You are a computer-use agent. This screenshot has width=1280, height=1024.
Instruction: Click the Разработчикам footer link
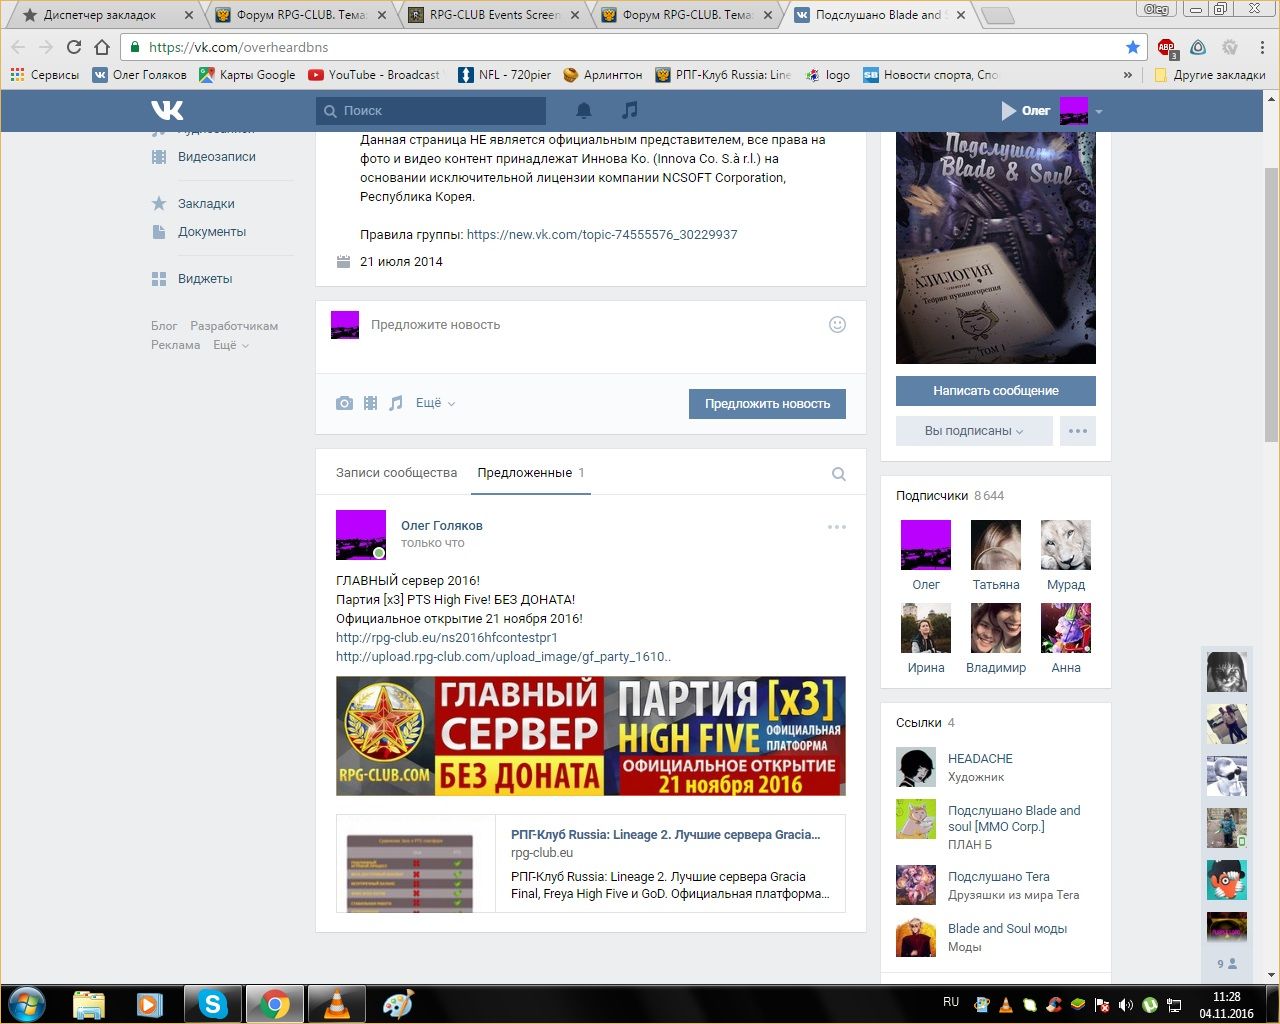pyautogui.click(x=234, y=326)
